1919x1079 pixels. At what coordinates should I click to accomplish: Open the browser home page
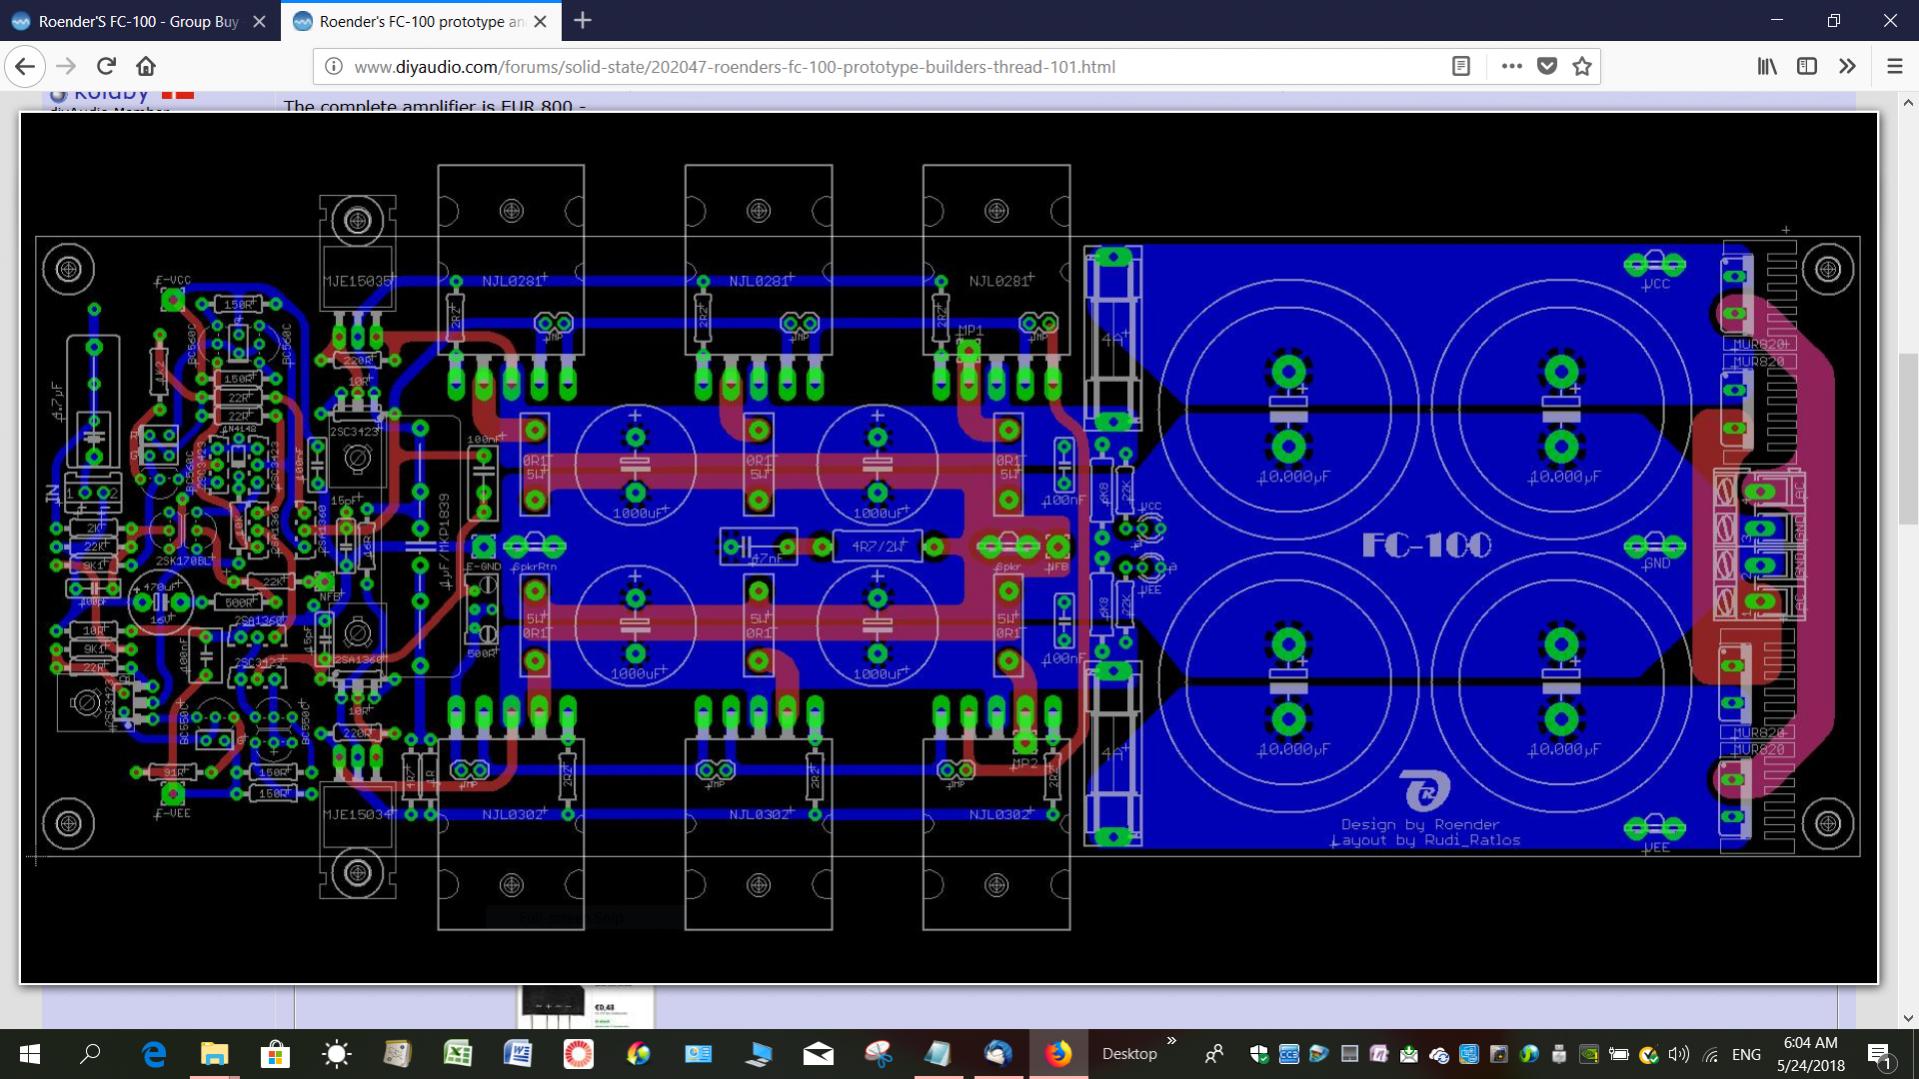point(146,67)
